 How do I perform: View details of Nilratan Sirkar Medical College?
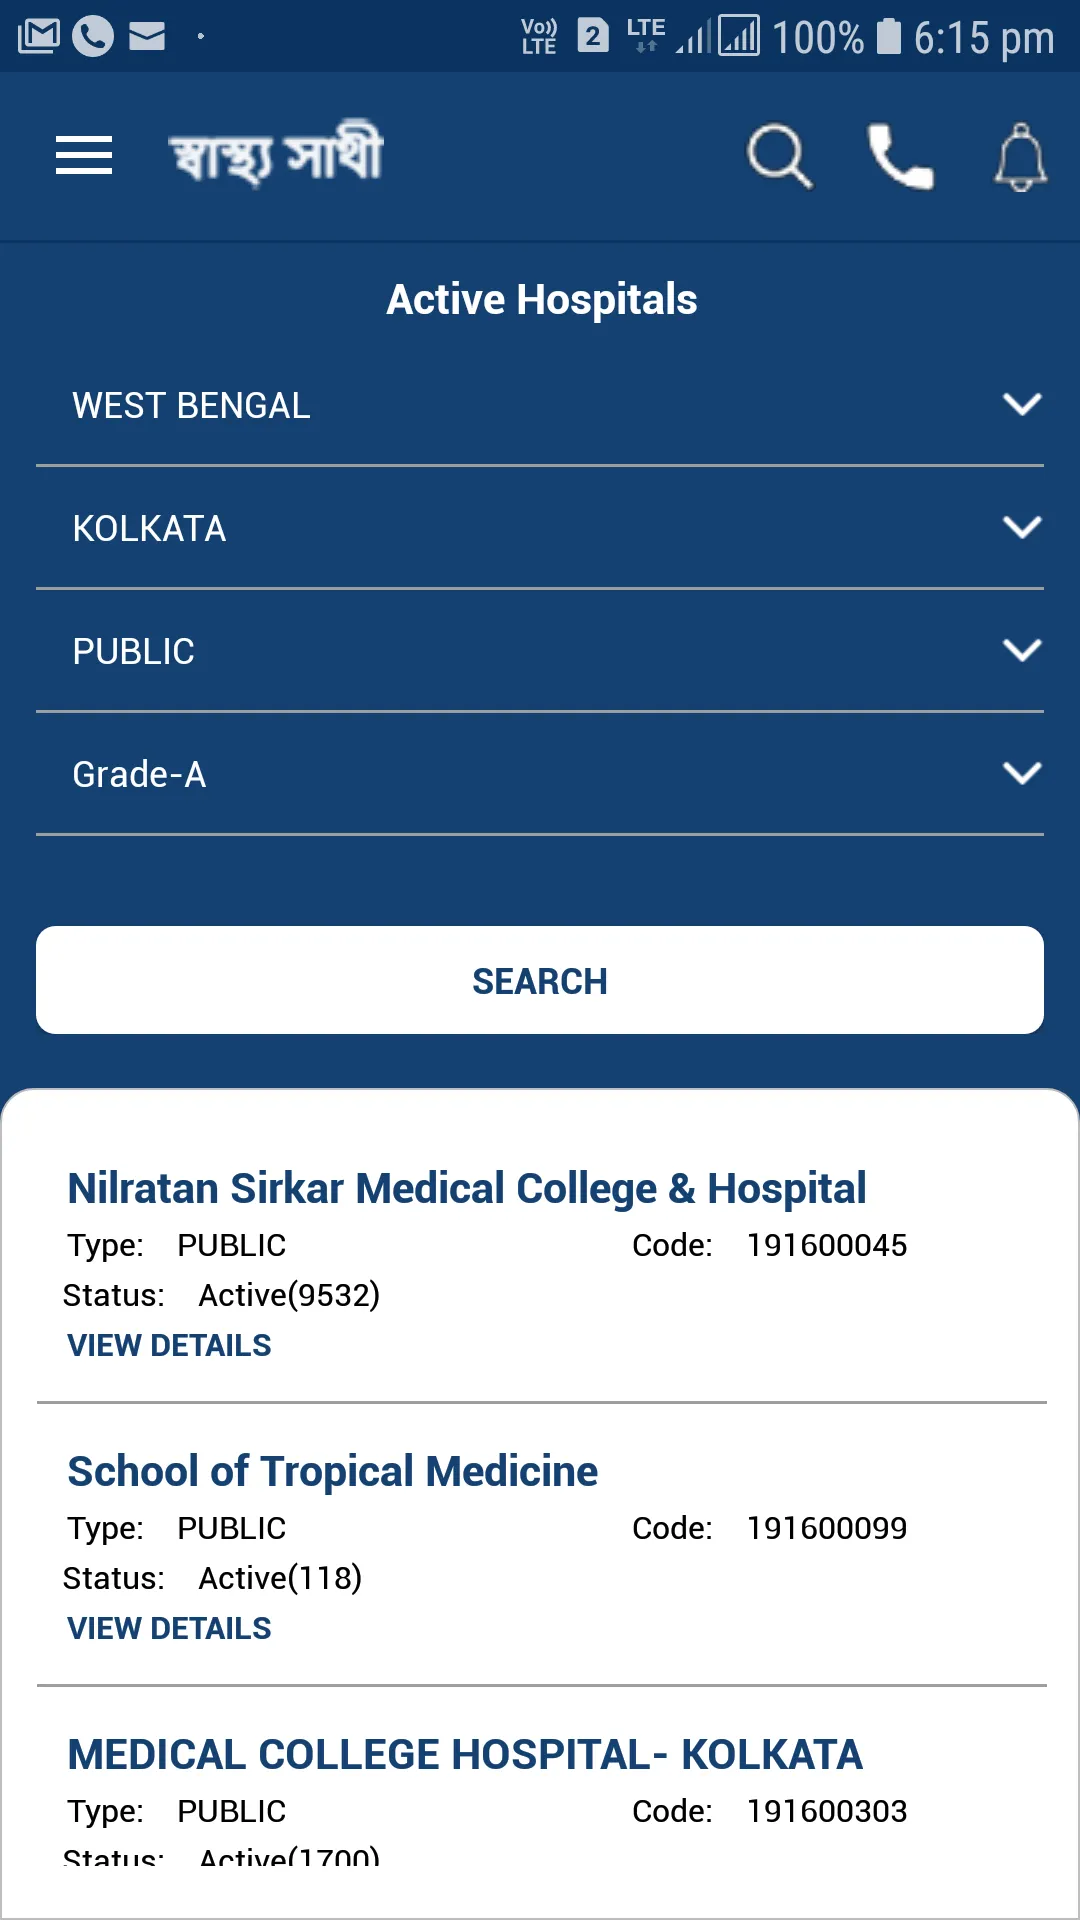coord(169,1345)
